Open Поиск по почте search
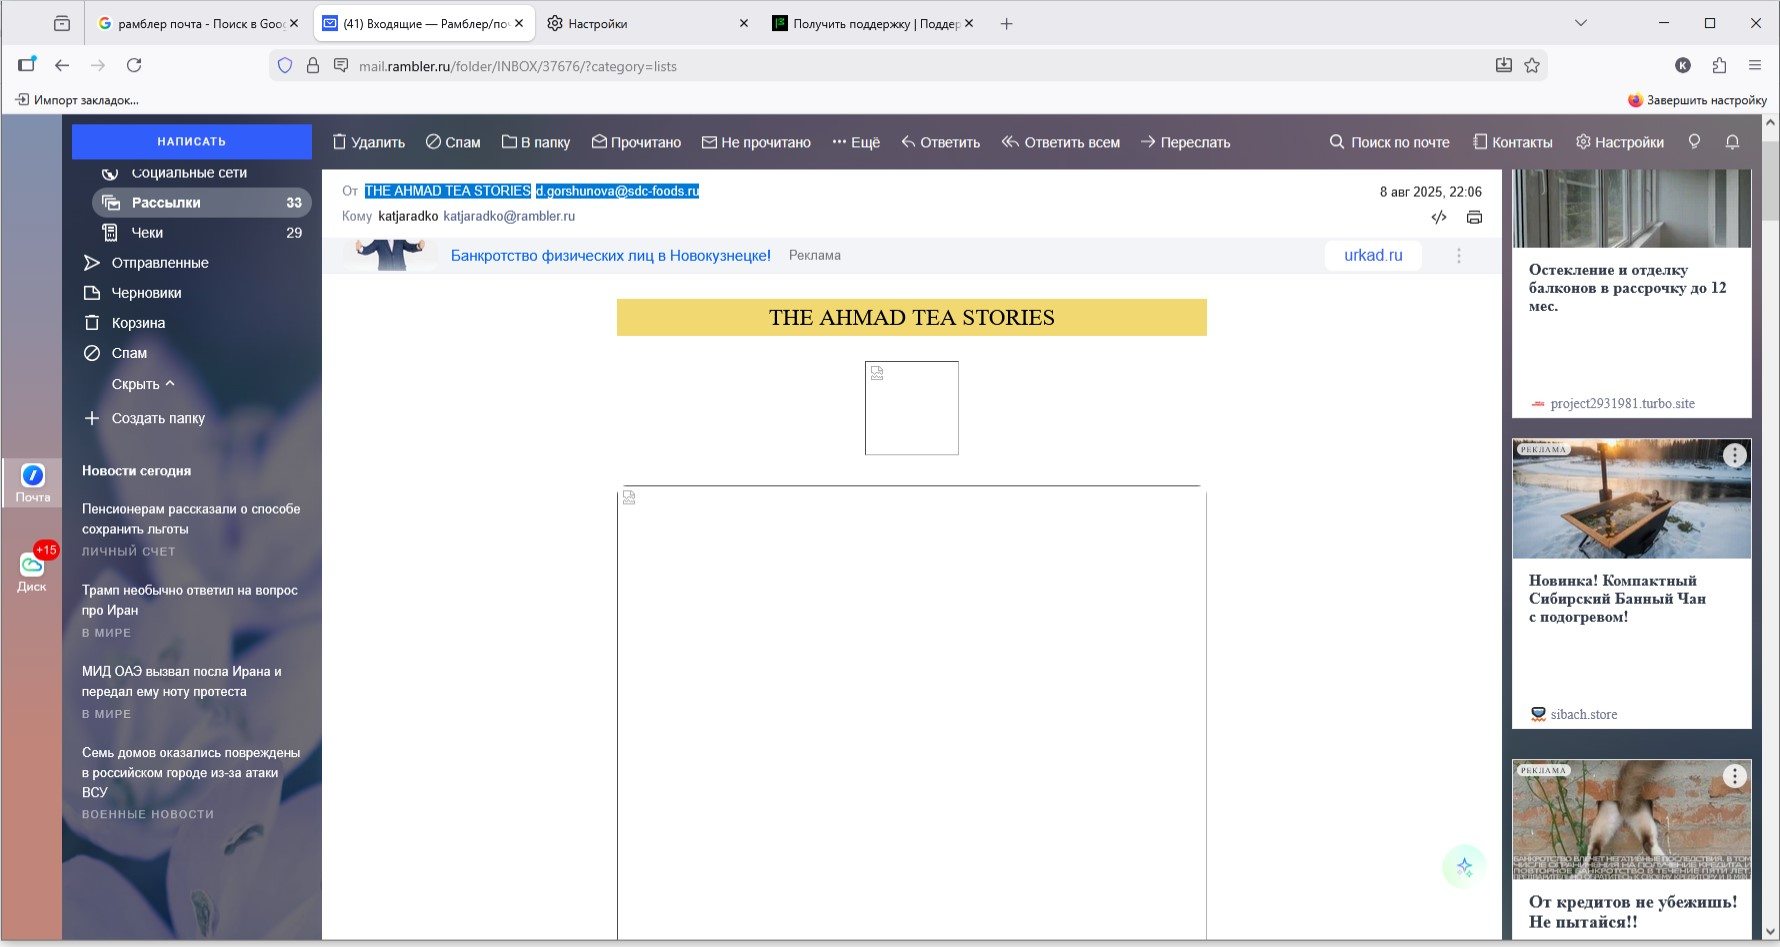Viewport: 1780px width, 947px height. point(1389,142)
